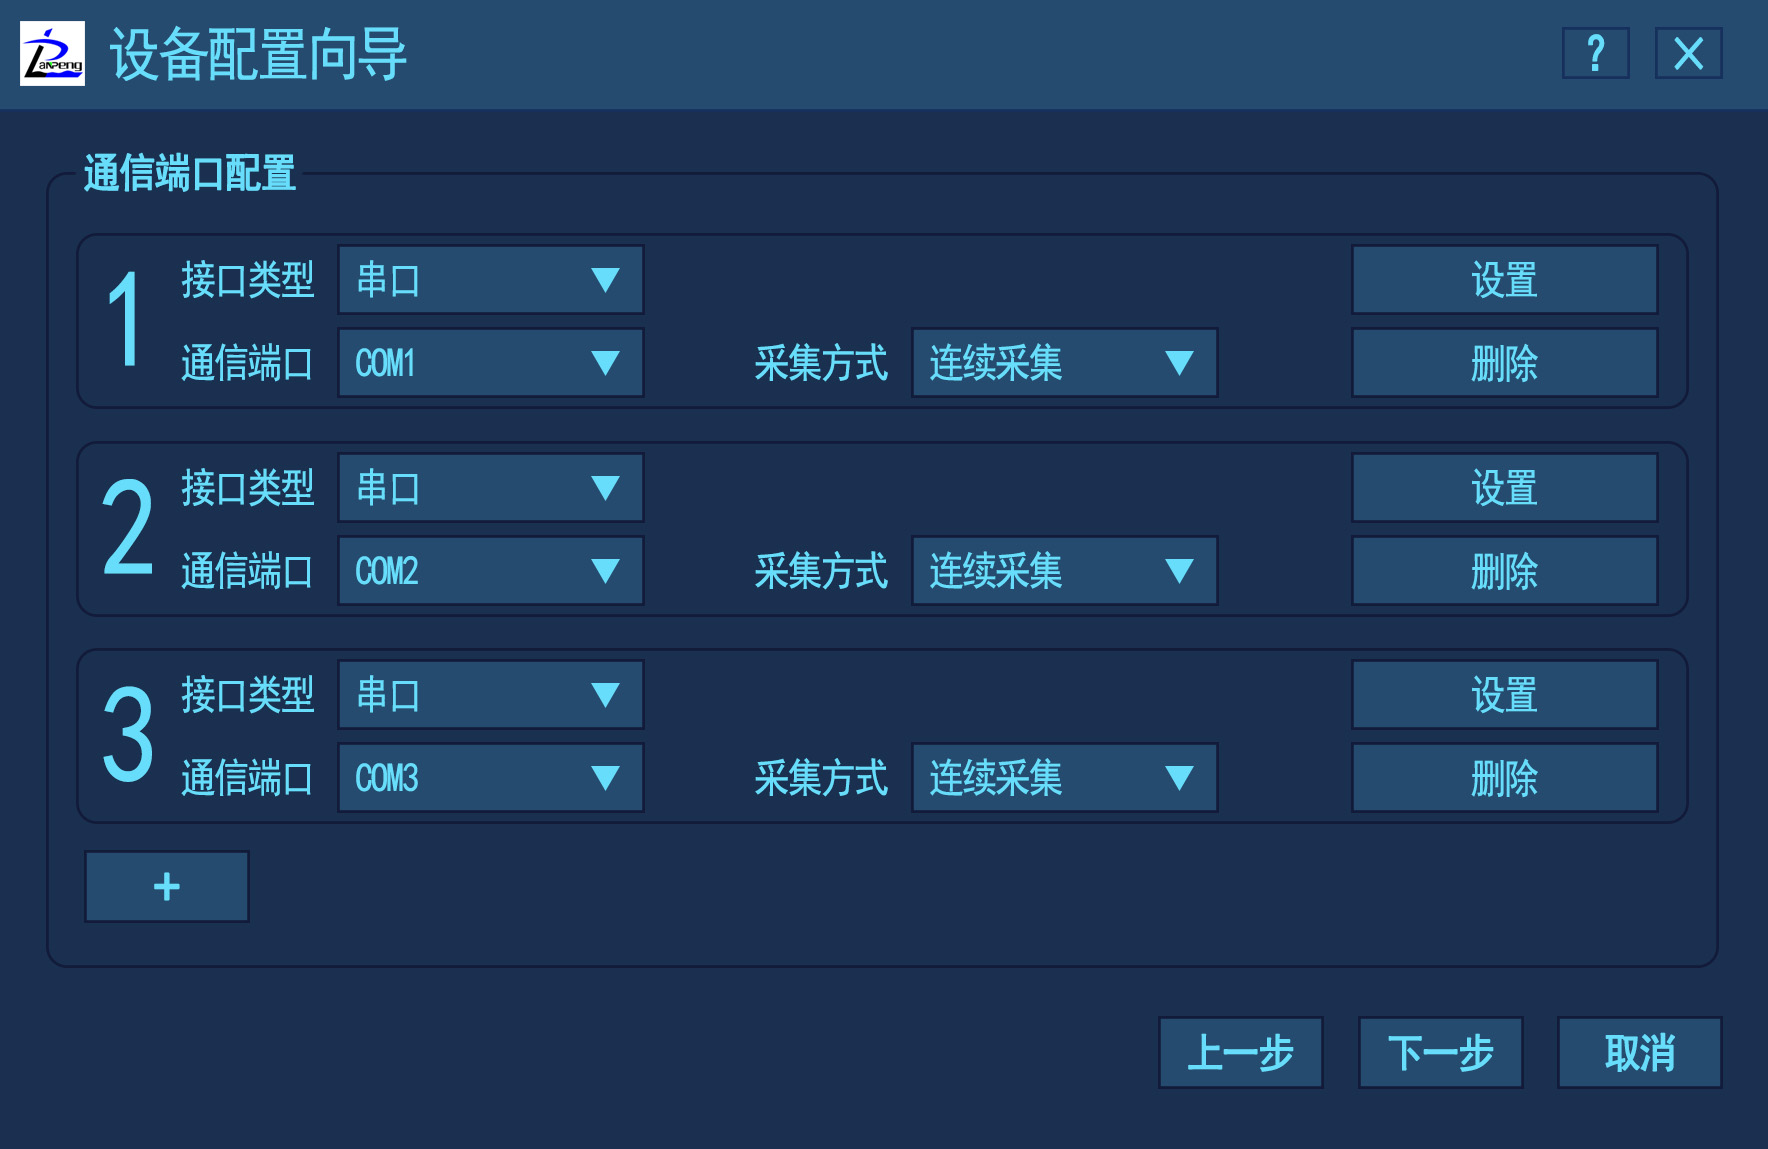Expand the COM1 通信端口 dropdown
Image resolution: width=1768 pixels, height=1149 pixels.
coord(490,363)
